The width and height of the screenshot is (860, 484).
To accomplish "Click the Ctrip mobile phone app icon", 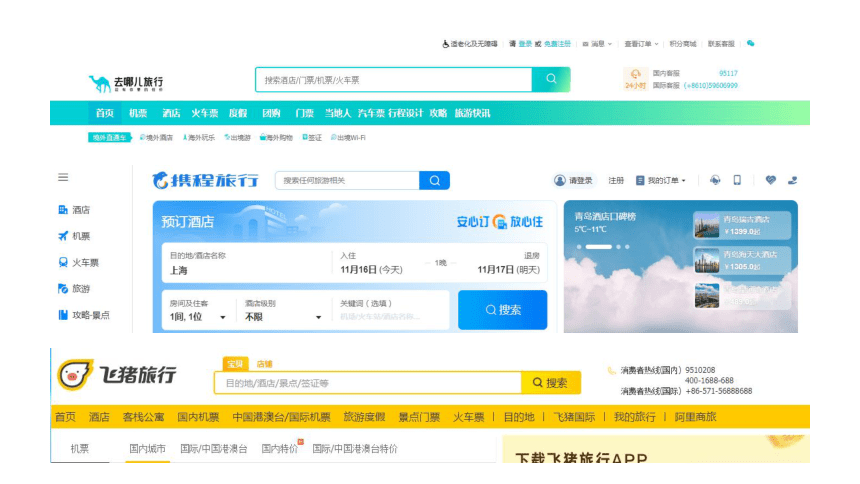I will pos(737,180).
